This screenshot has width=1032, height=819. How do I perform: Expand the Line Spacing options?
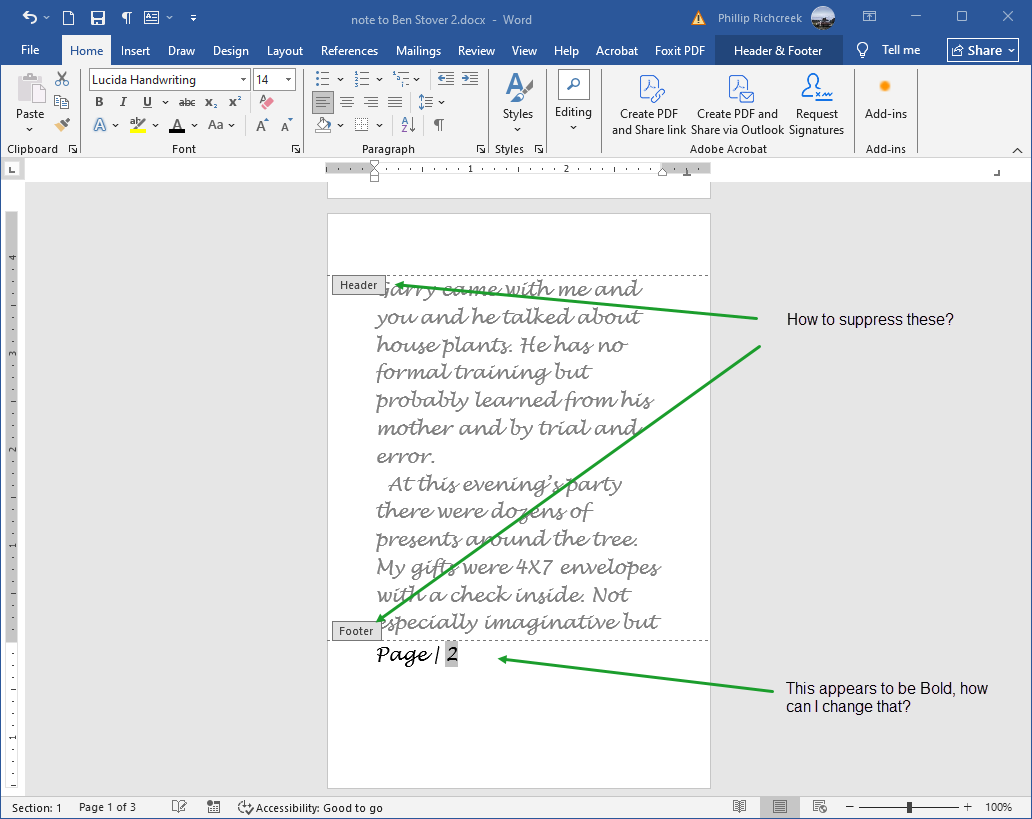pyautogui.click(x=440, y=101)
